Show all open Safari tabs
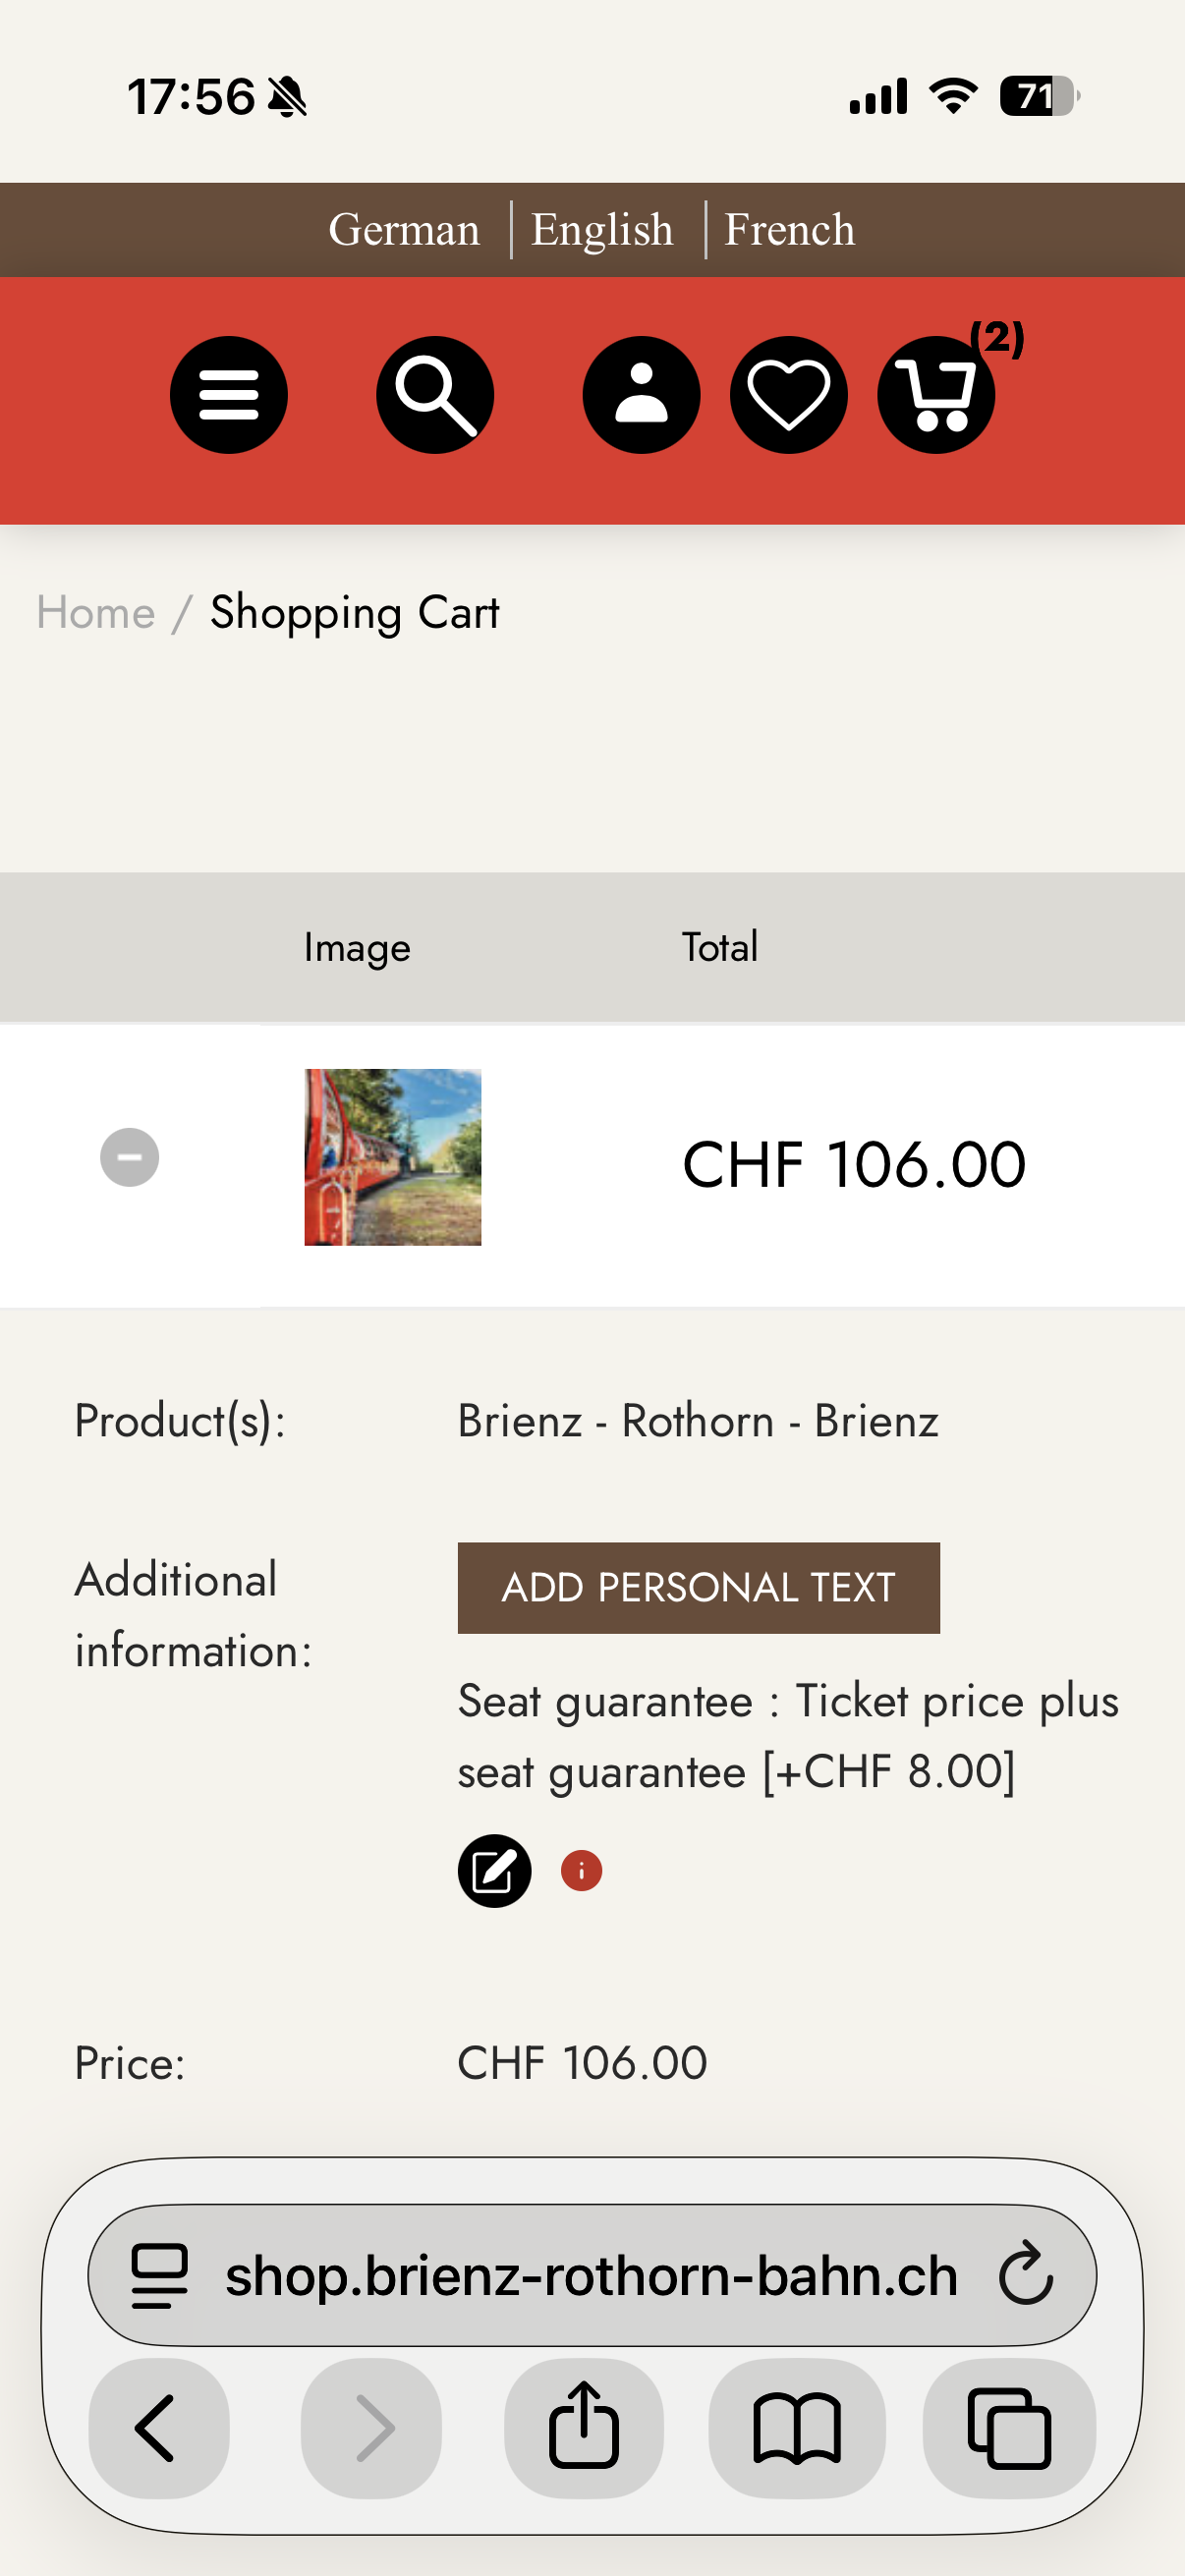 1008,2427
